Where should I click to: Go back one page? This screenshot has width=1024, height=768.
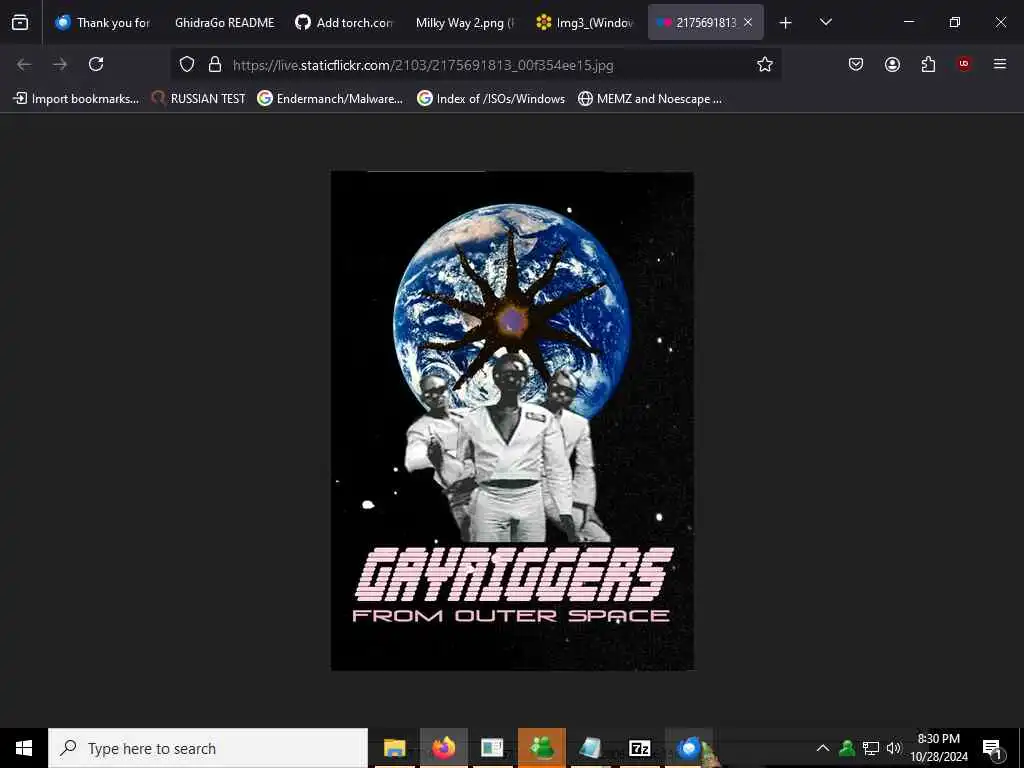coord(24,64)
